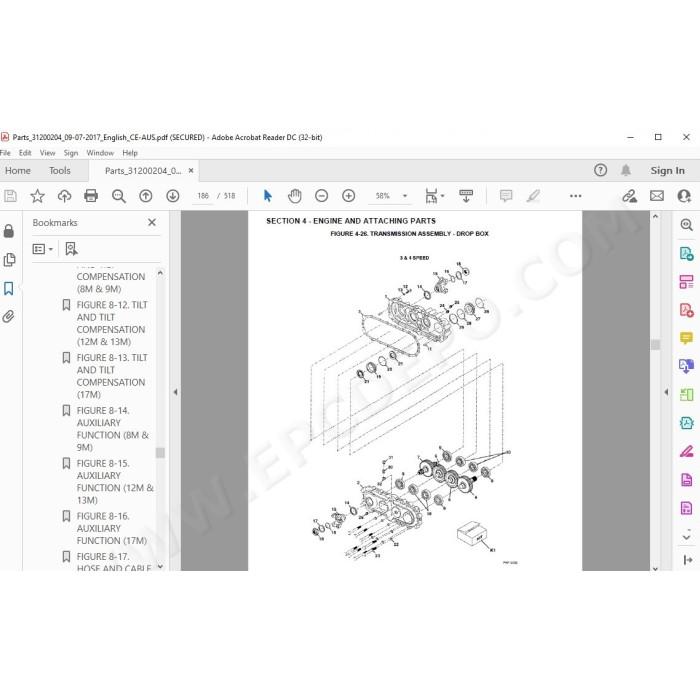Go to previous page arrow
The width and height of the screenshot is (700, 700).
click(146, 196)
